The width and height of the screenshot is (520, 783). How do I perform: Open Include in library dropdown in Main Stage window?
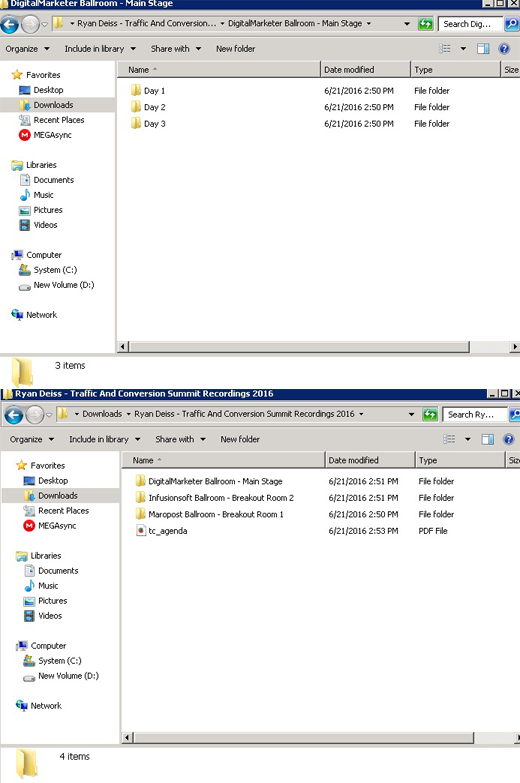(x=100, y=48)
